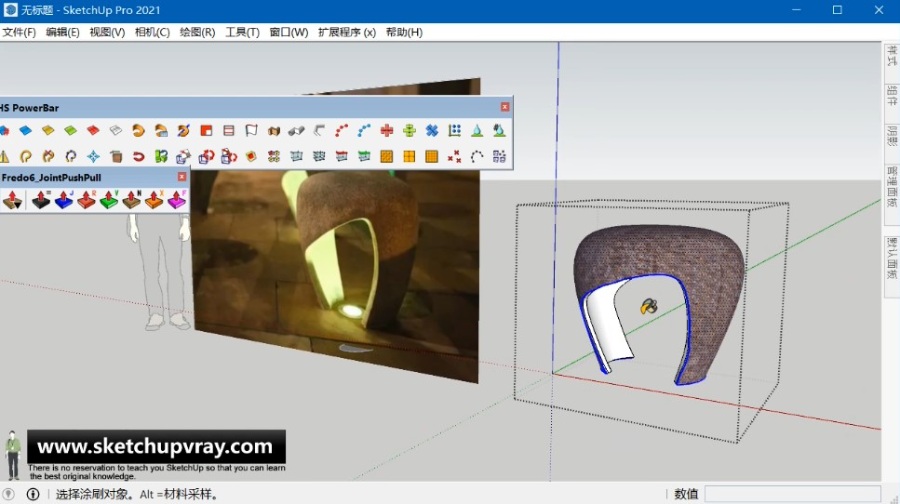Activate main JointPushPull tool with dropdown arrow
Viewport: 900px width, 504px height.
tap(12, 200)
